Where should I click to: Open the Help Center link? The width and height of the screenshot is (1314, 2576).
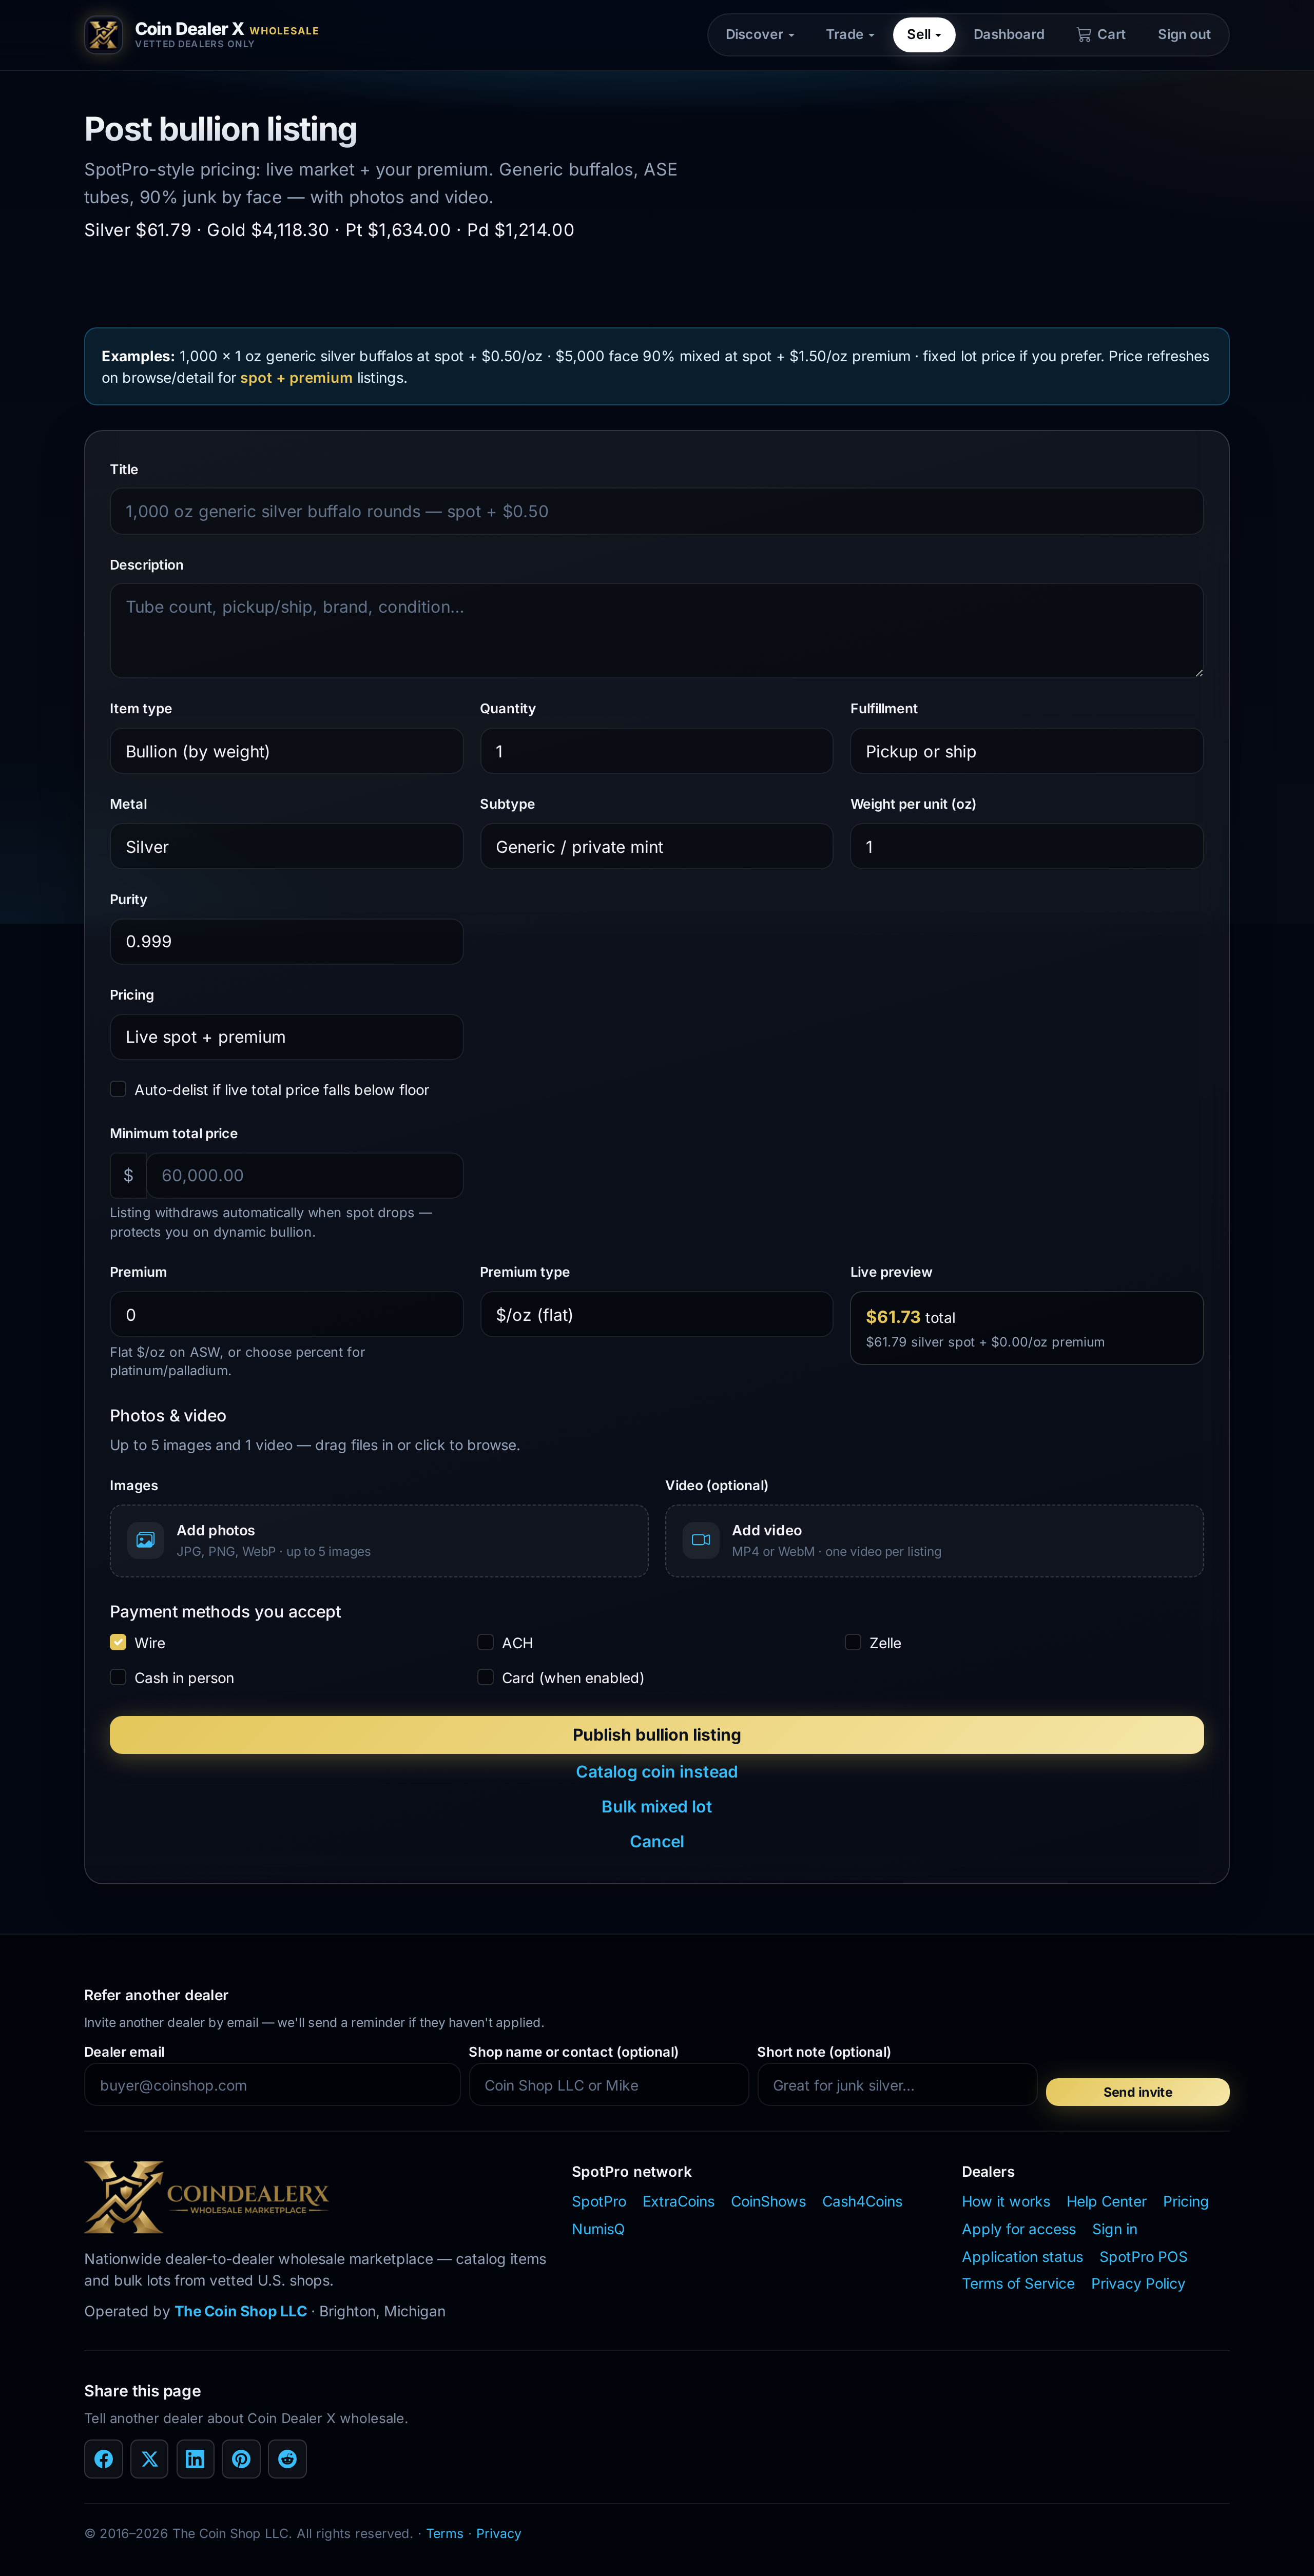[x=1106, y=2202]
